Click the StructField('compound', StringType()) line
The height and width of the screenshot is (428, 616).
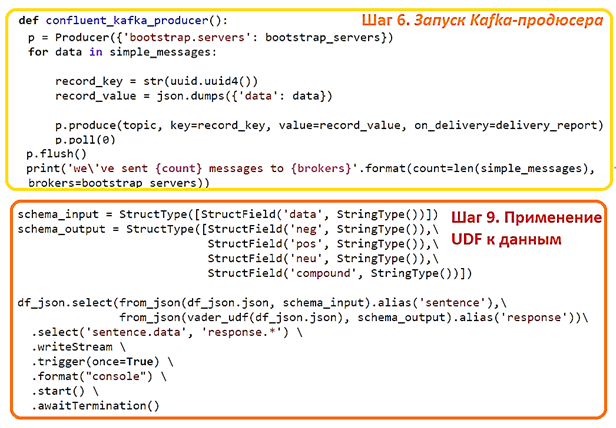point(340,273)
